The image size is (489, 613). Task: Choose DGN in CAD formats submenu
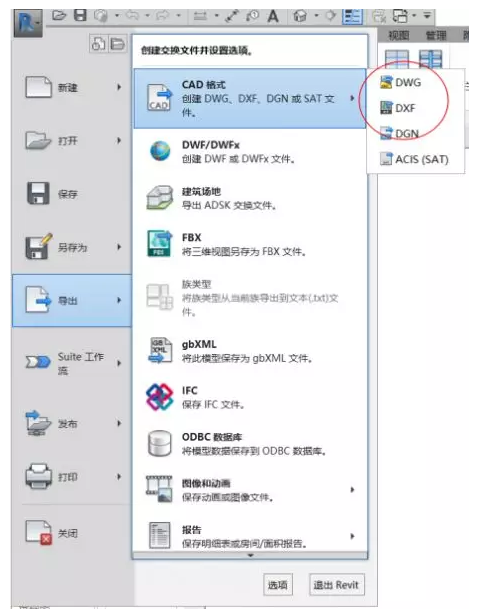(415, 134)
